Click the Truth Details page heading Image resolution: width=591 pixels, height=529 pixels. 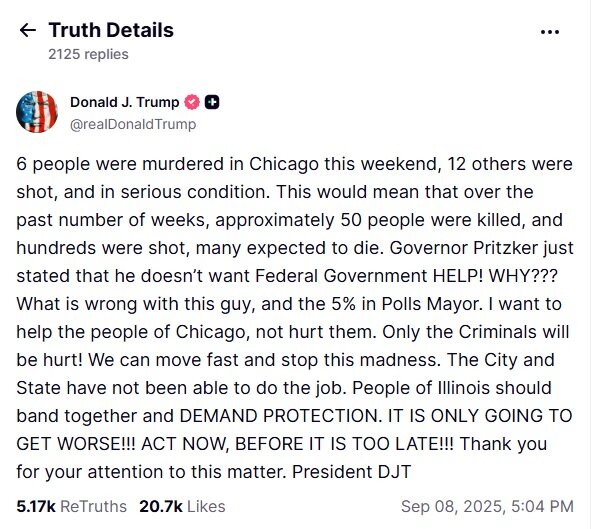click(x=111, y=30)
